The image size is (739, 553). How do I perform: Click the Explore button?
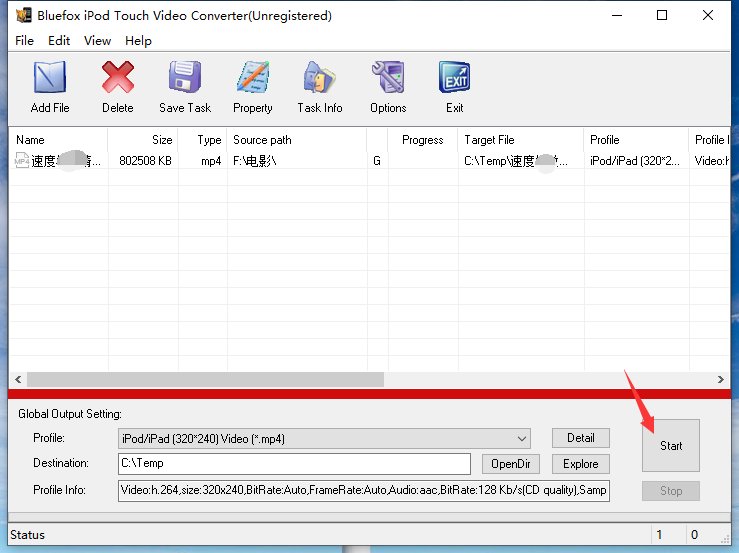[x=581, y=464]
